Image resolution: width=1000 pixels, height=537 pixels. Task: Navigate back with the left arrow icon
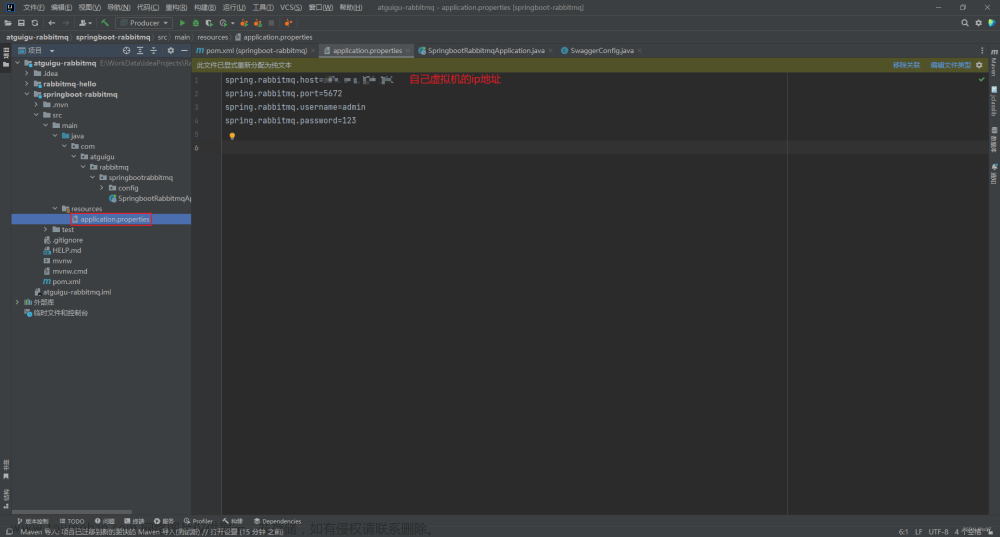(x=52, y=23)
